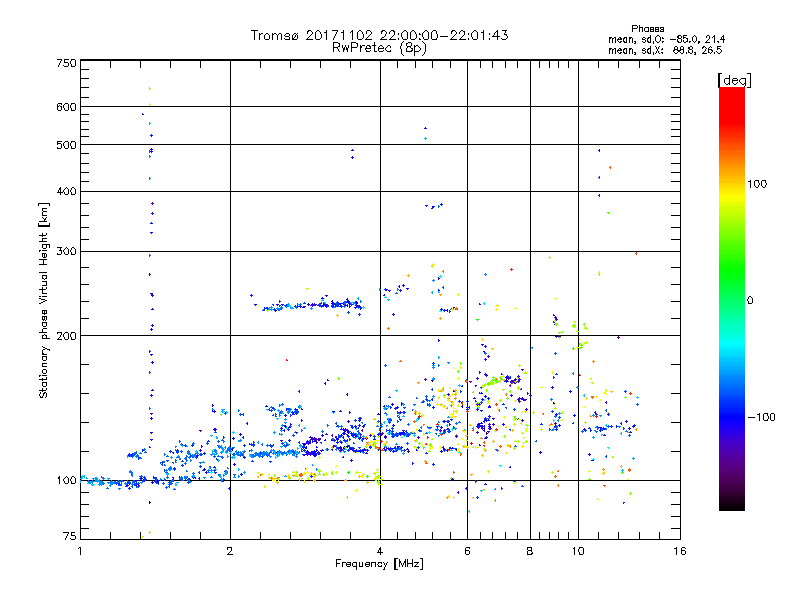Screen dimensions: 800x600
Task: Click the 'mean, sd,O: -85.0, 21.4' text
Action: (x=666, y=39)
